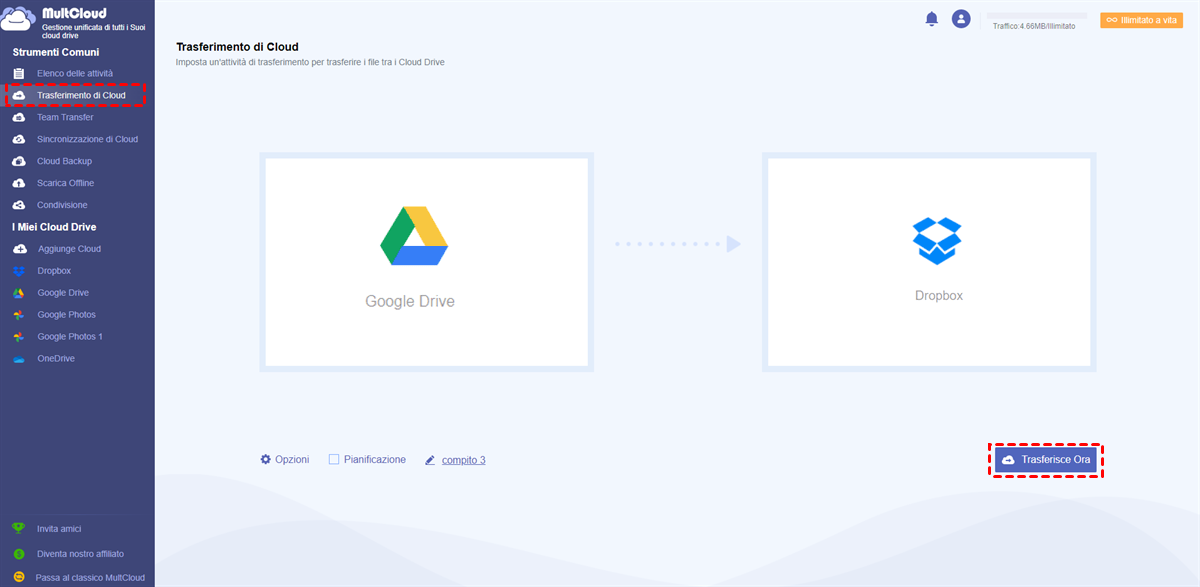Select the Google Drive source box
Viewport: 1200px width, 587px height.
pos(427,262)
